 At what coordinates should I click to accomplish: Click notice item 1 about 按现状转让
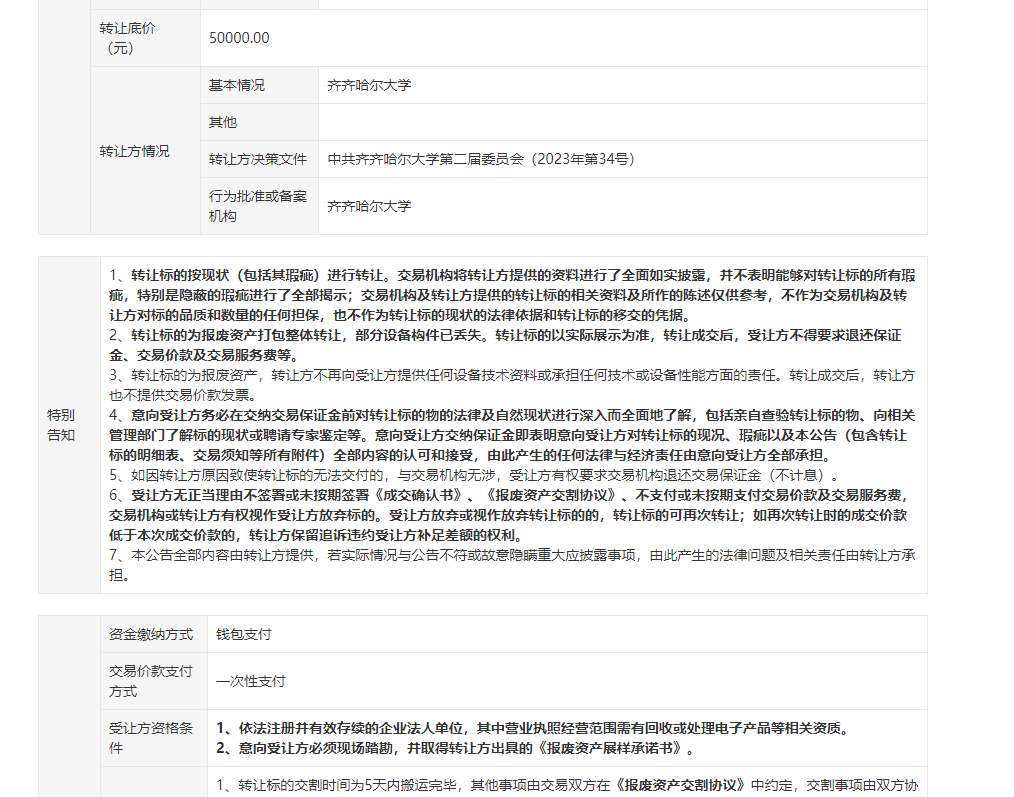point(512,295)
